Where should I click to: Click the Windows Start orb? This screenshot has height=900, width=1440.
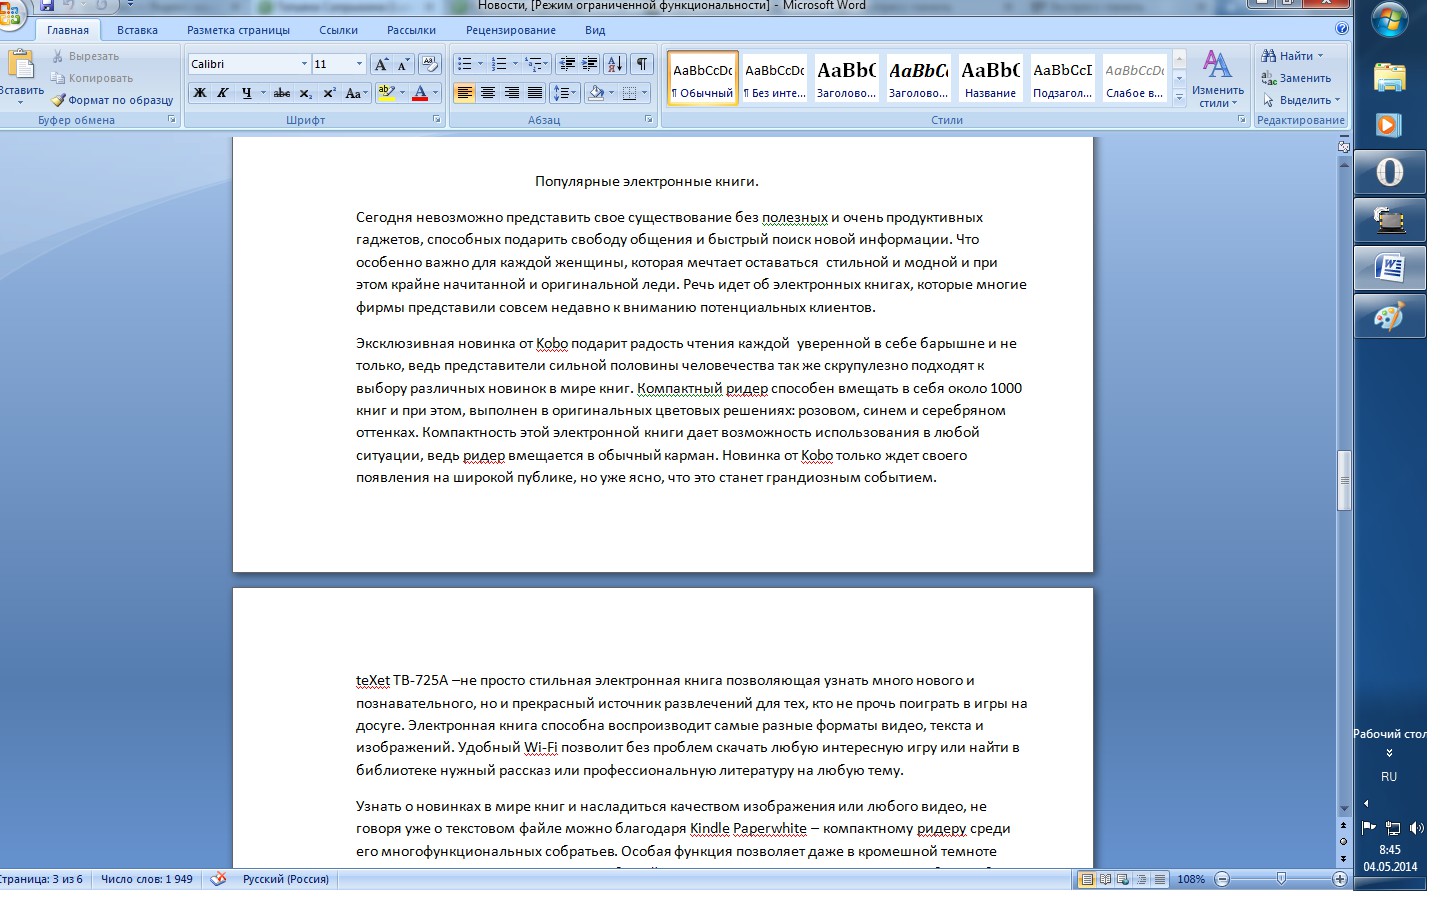point(1390,21)
